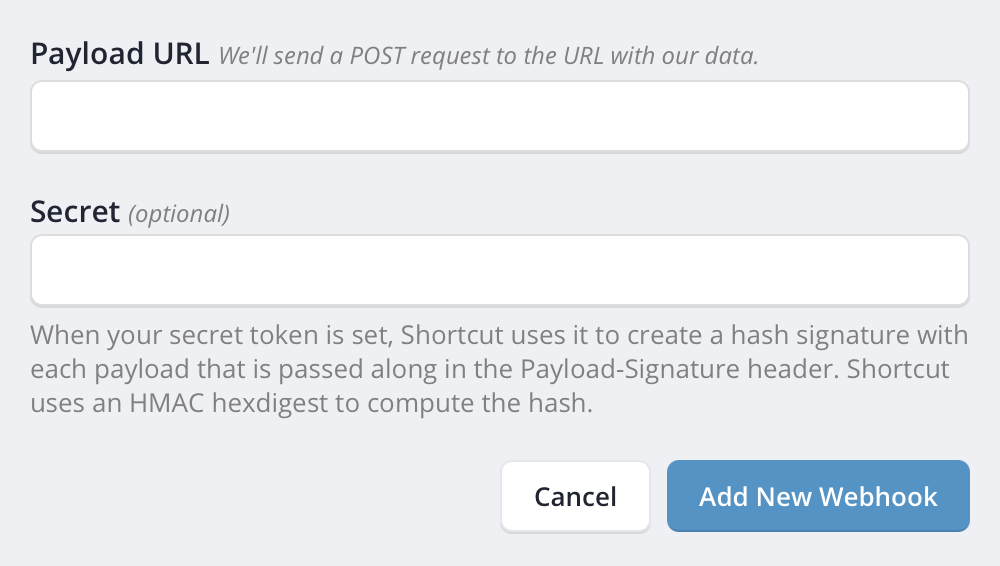
Task: Click "Payload-Signature" in the help text
Action: (607, 370)
